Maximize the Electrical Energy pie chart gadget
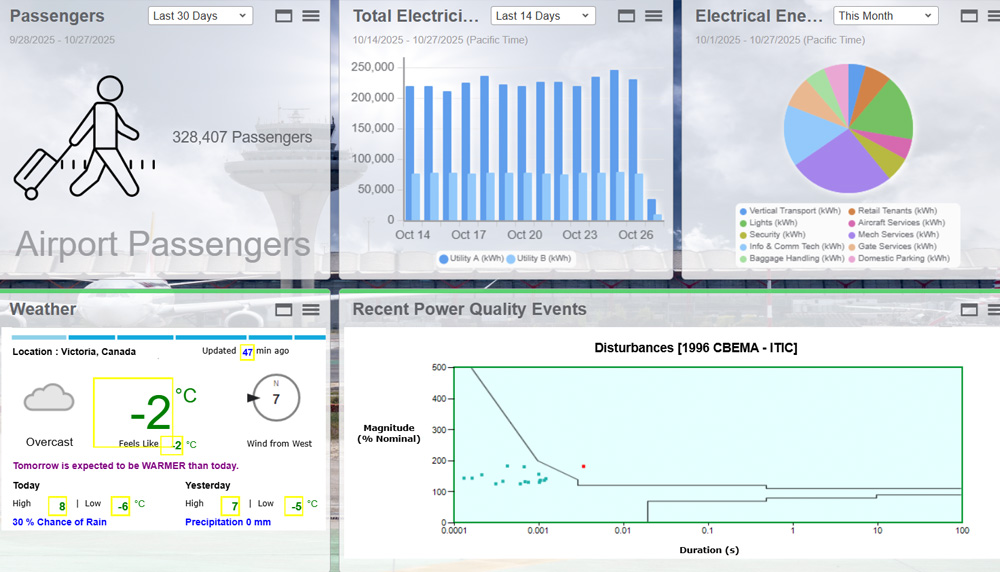The image size is (1000, 572). [968, 16]
